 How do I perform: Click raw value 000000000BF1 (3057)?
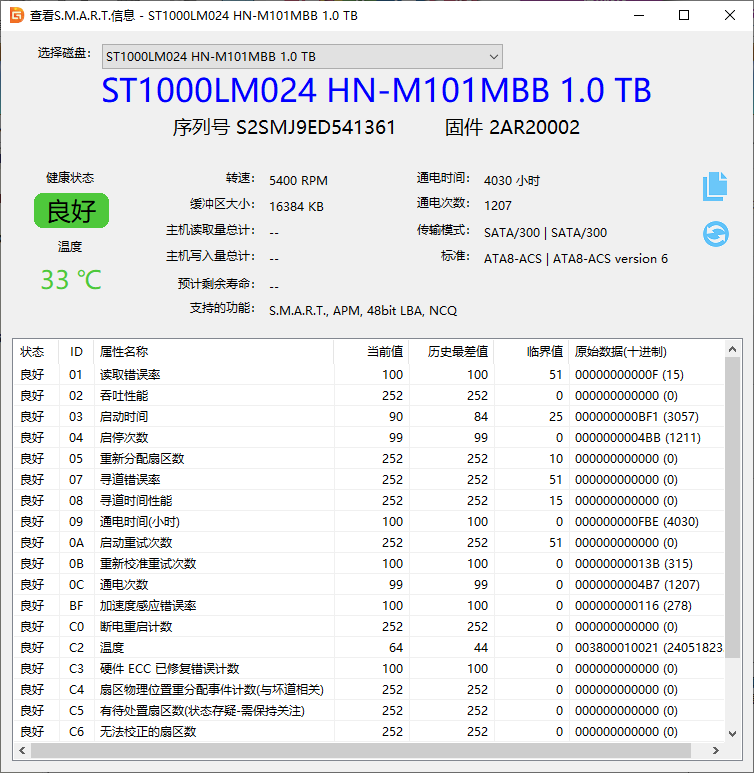pyautogui.click(x=637, y=417)
